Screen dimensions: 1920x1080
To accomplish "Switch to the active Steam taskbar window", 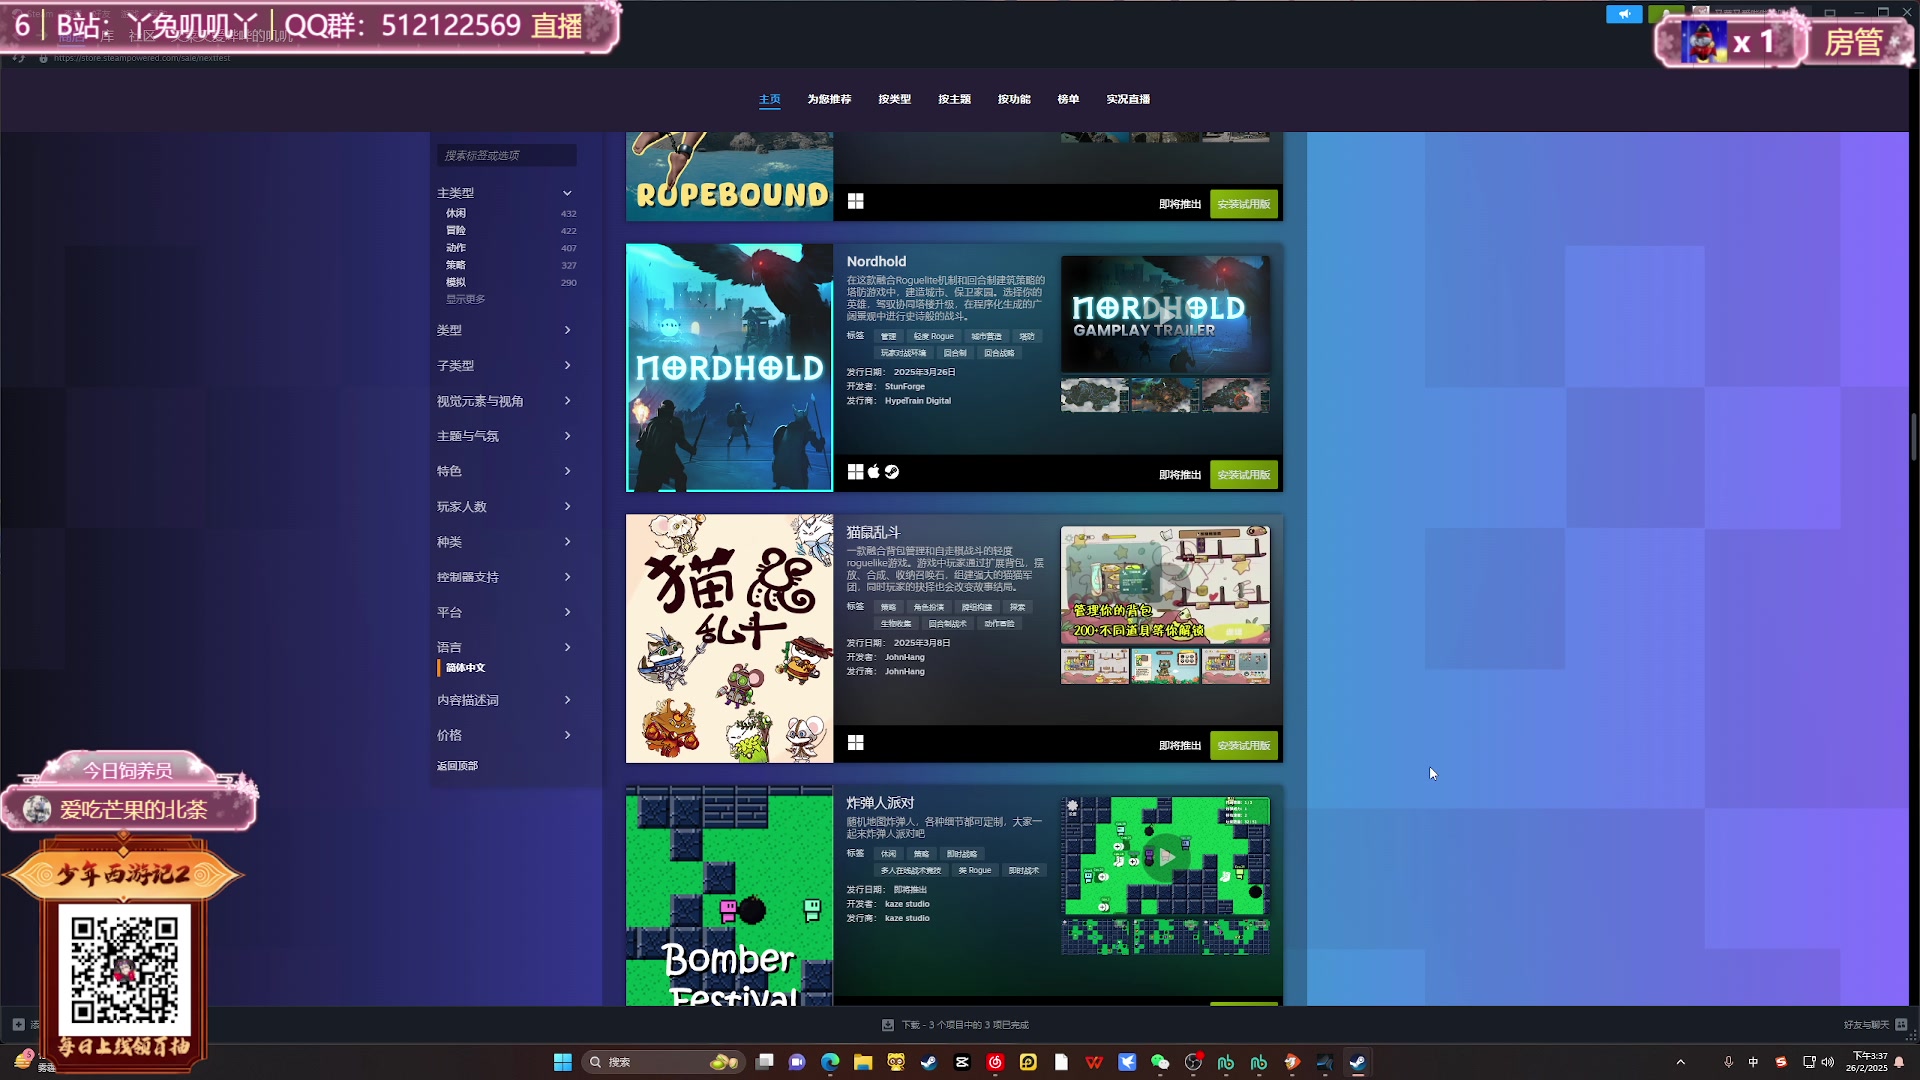I will point(1357,1062).
